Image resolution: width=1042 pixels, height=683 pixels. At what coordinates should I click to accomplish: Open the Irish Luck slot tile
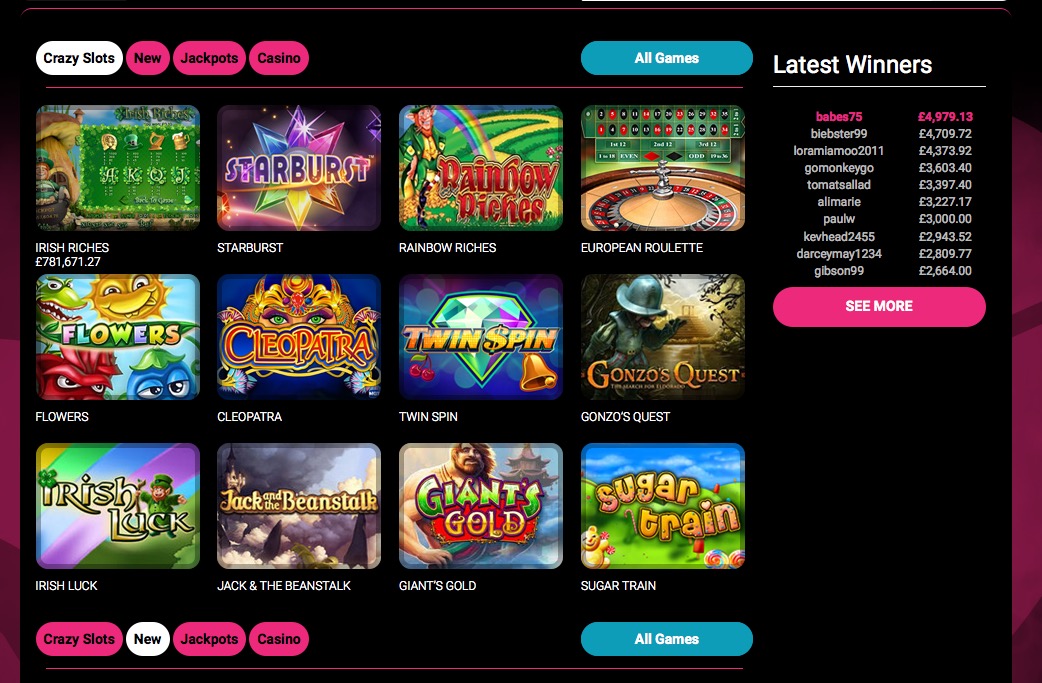tap(118, 506)
